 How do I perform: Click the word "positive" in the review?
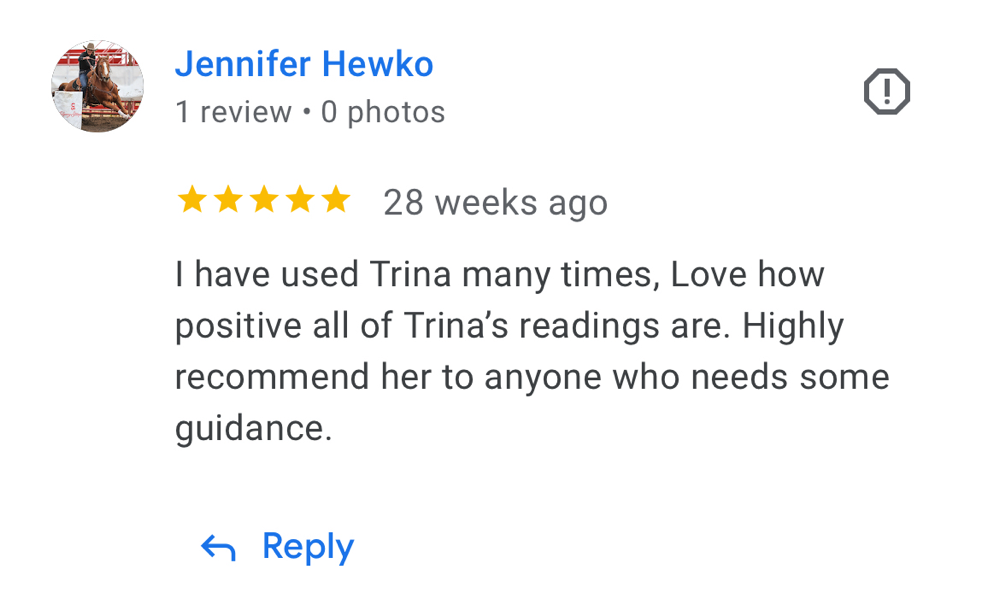tap(239, 326)
